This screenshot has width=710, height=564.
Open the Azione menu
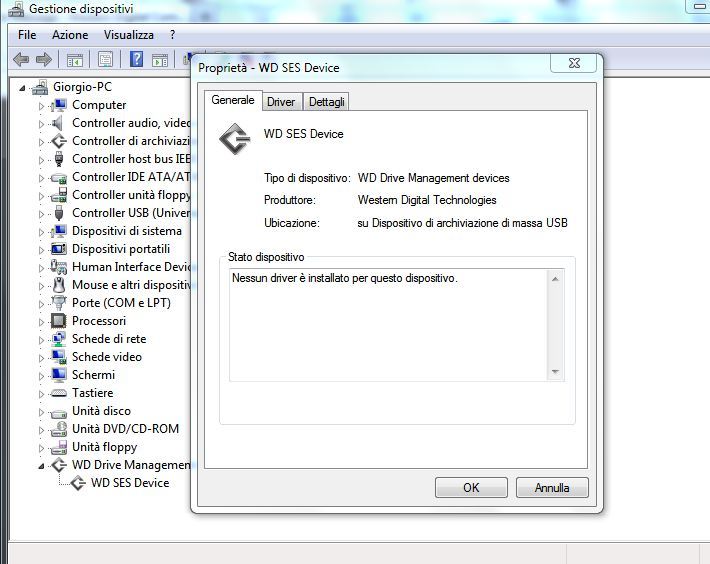pos(70,35)
